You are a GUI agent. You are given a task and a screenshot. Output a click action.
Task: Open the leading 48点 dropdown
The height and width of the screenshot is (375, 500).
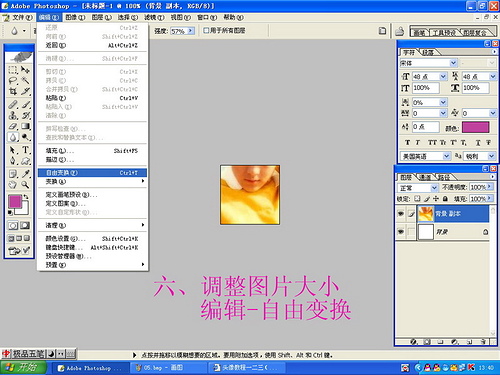[493, 77]
